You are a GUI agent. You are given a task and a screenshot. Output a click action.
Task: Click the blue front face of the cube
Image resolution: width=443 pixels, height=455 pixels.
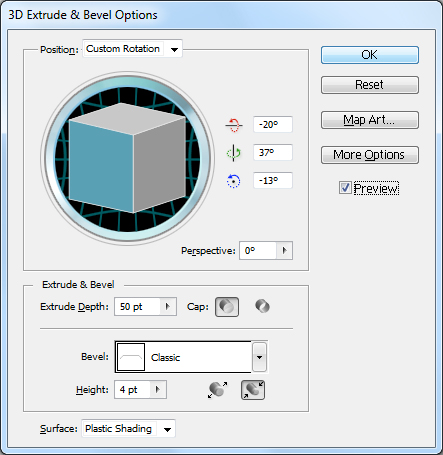[101, 166]
